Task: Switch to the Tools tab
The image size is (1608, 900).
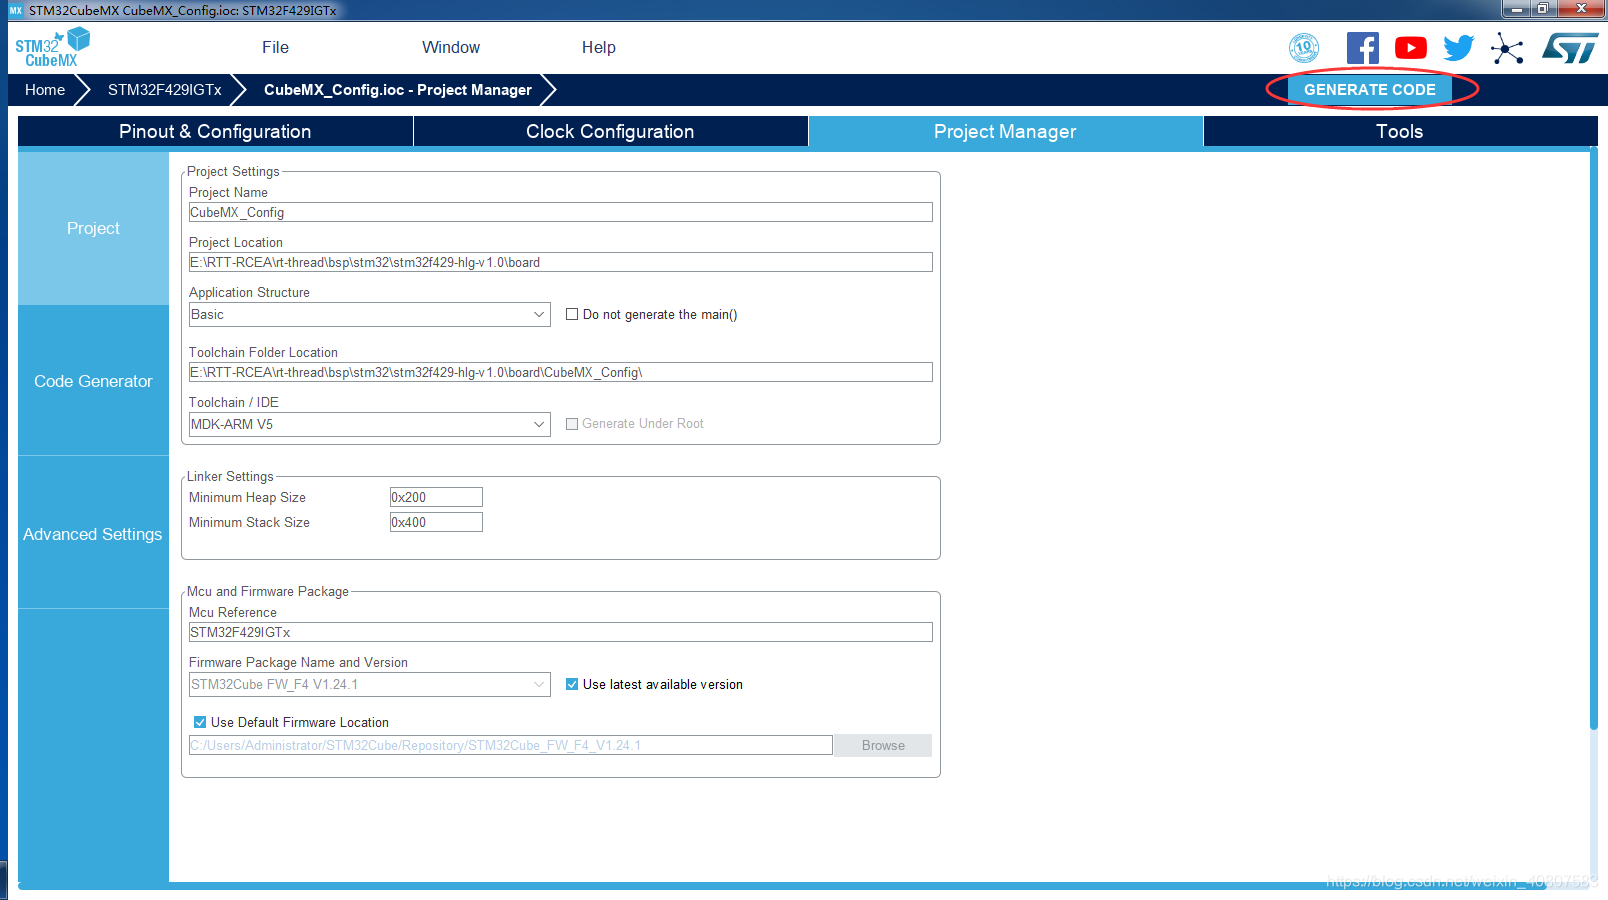Action: coord(1399,131)
